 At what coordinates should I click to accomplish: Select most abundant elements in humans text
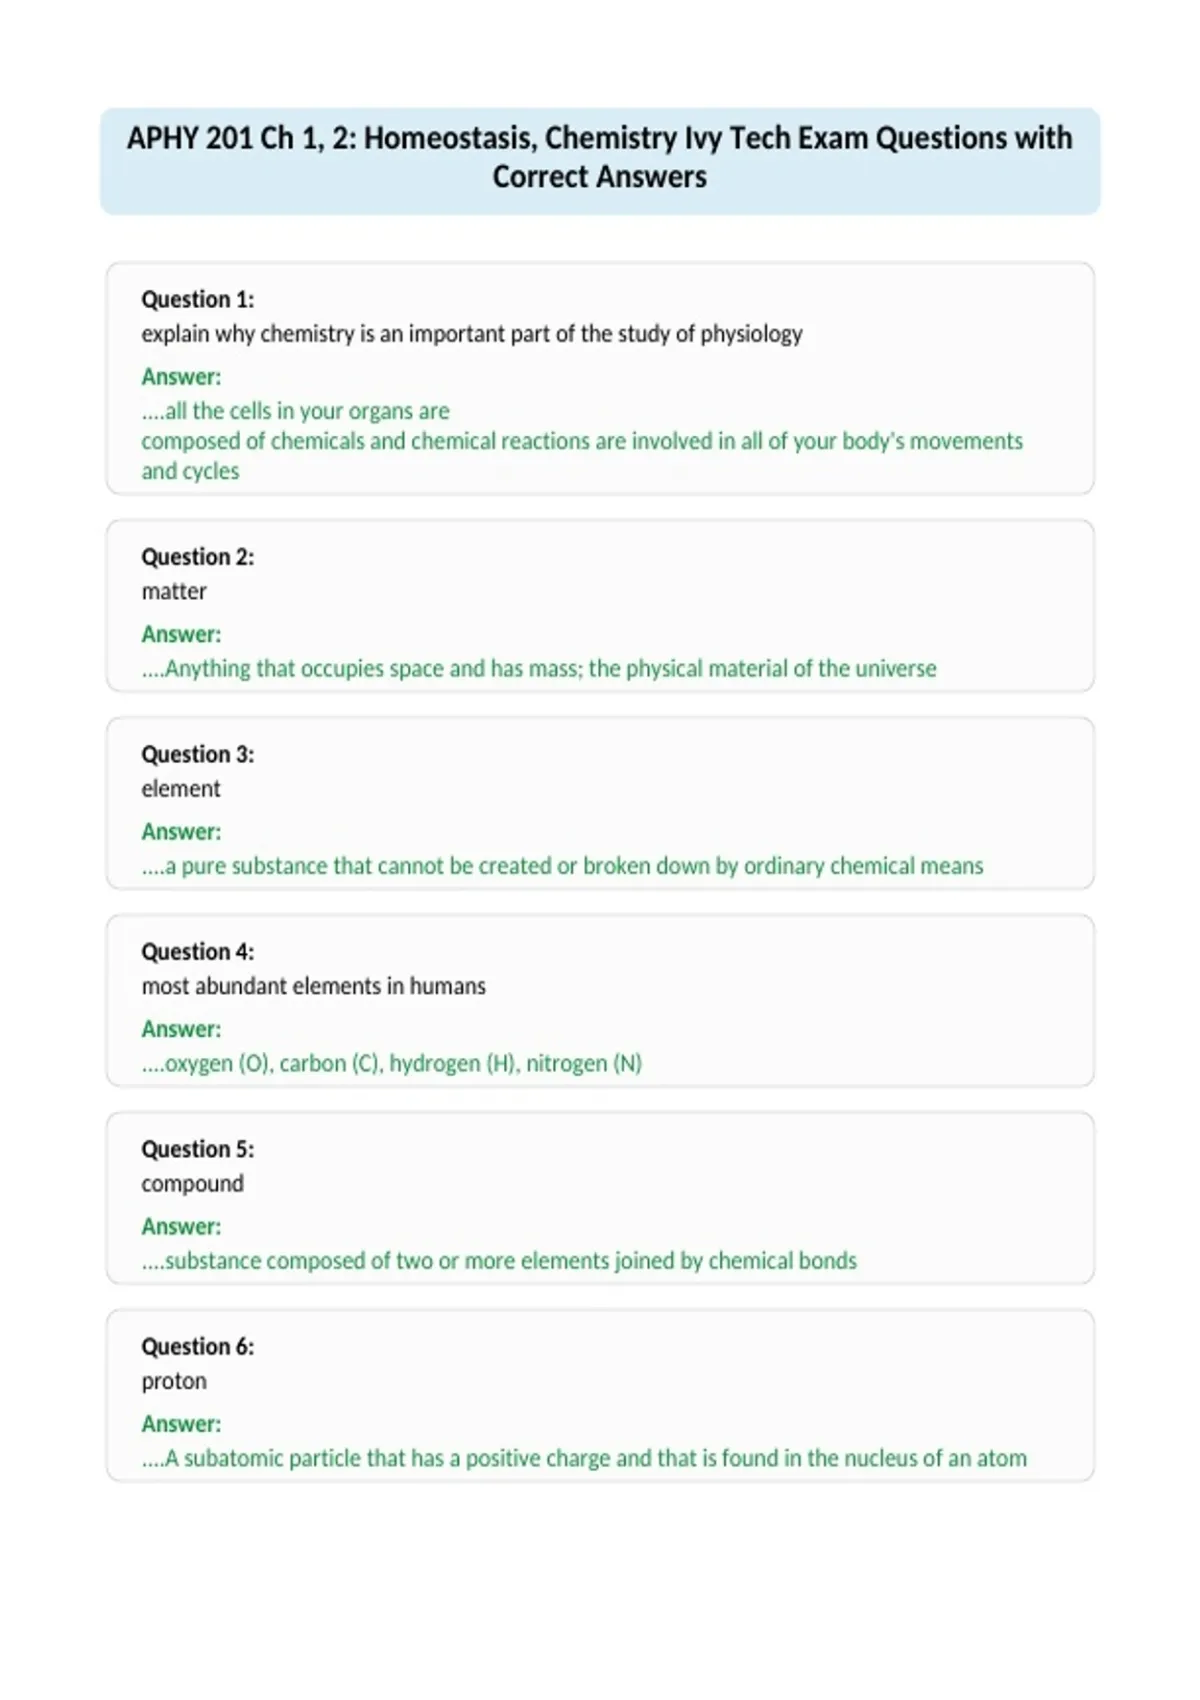click(314, 986)
